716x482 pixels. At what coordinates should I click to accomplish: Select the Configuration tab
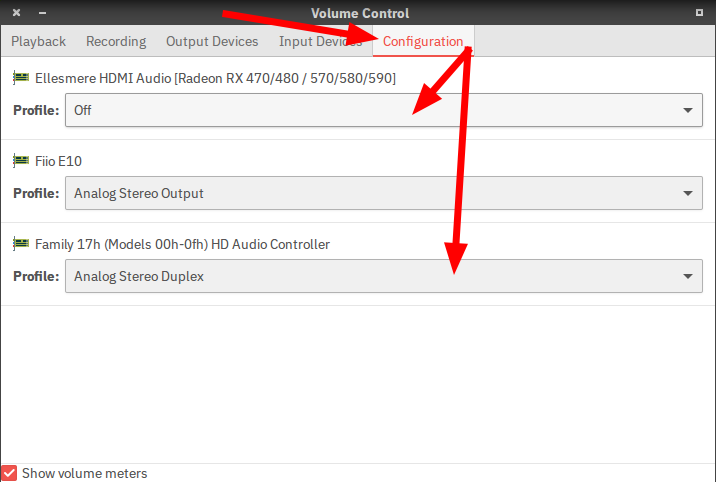[x=423, y=42]
